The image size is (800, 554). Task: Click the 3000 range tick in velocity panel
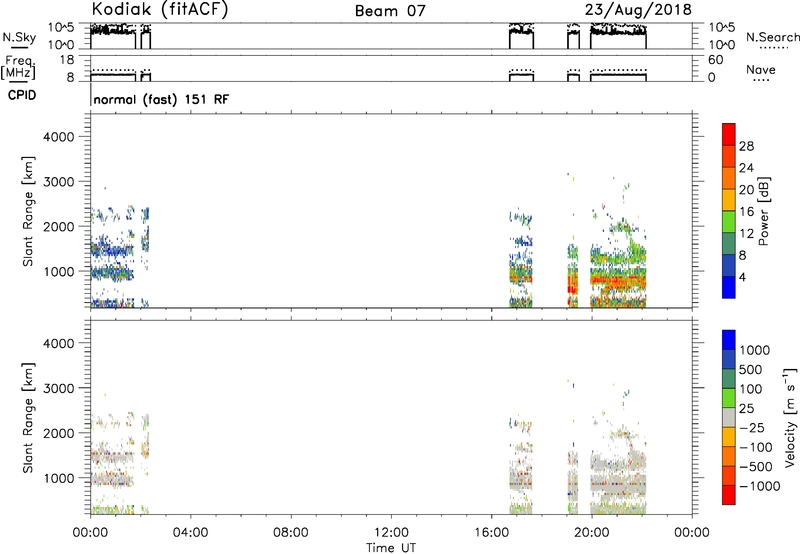point(58,388)
